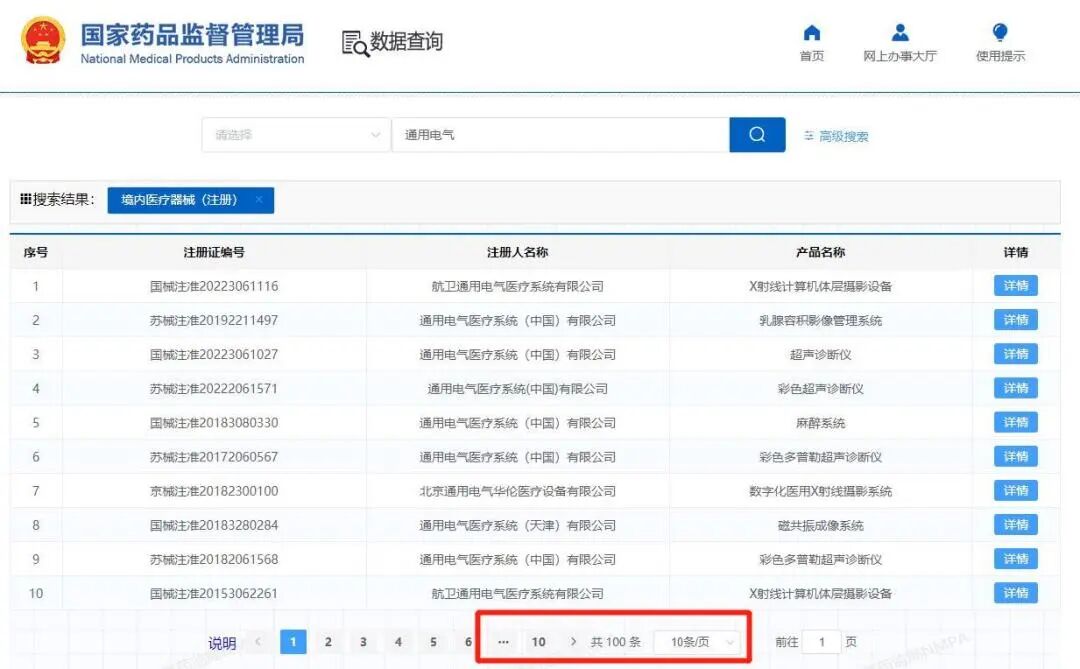This screenshot has height=669, width=1080.
Task: Click the grid icon beside 搜索结果
Action: [x=25, y=199]
